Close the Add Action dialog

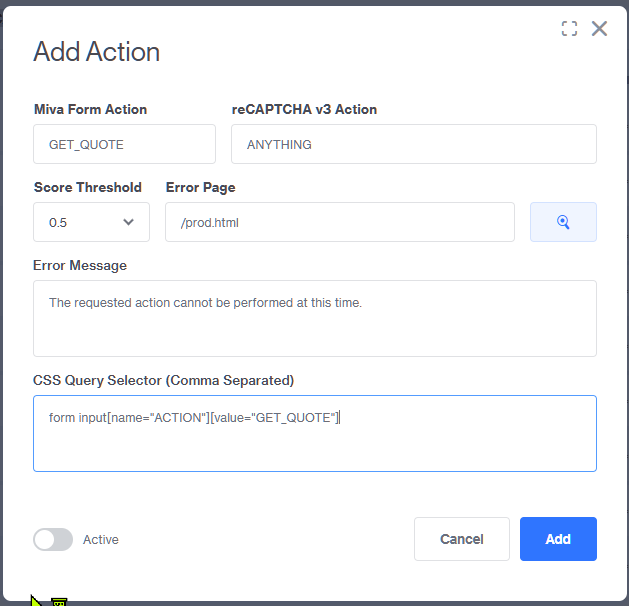pyautogui.click(x=599, y=29)
